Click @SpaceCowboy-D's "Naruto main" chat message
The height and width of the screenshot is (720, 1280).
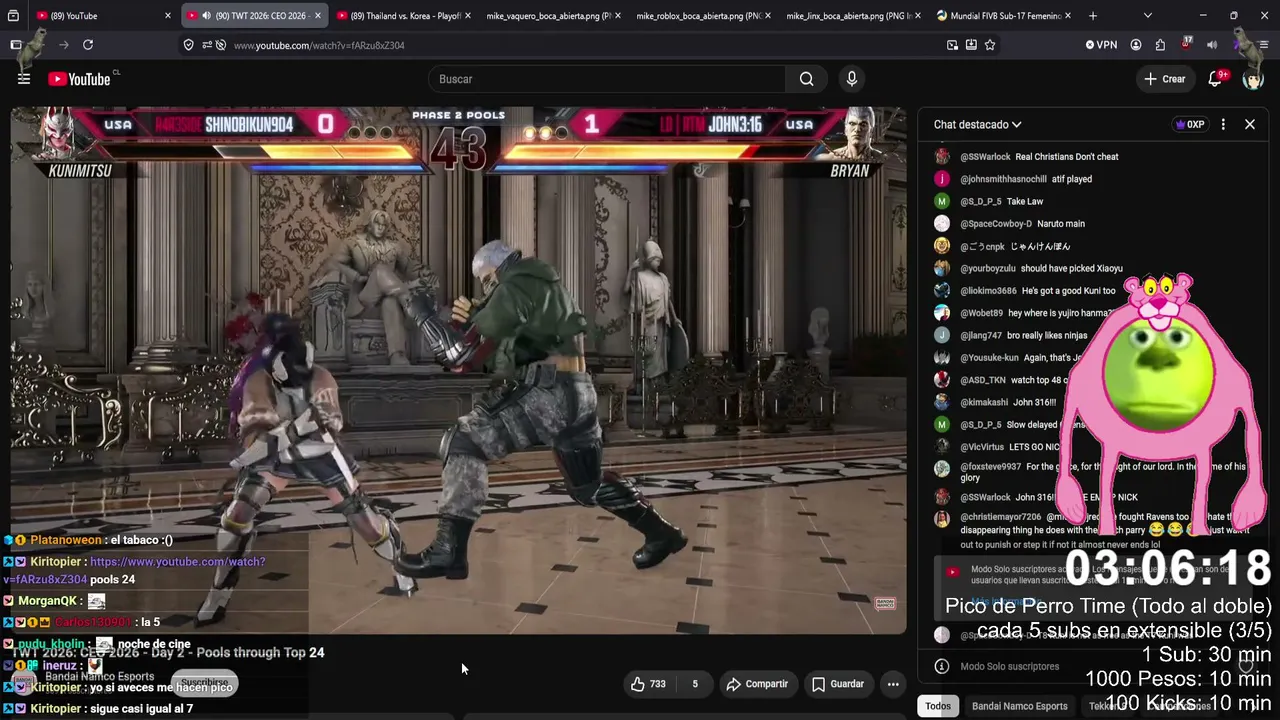point(1061,224)
